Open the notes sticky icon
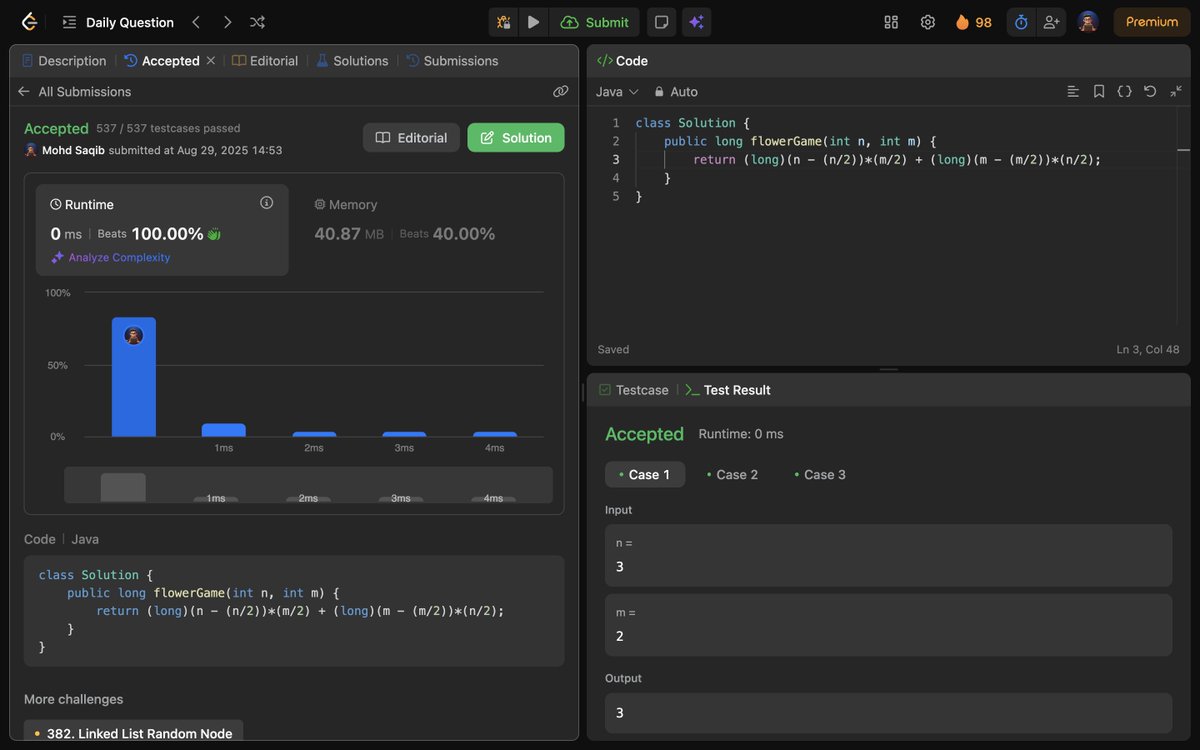This screenshot has width=1200, height=750. point(660,22)
